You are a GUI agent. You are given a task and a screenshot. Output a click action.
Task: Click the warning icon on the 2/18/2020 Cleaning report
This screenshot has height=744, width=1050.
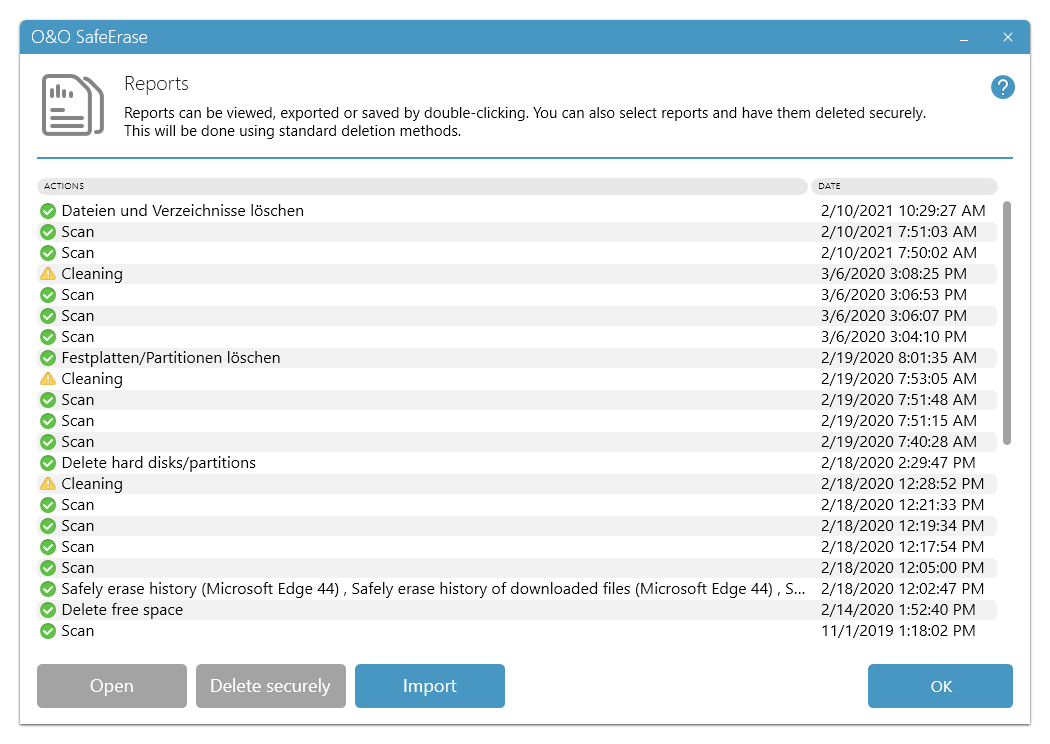click(x=47, y=483)
